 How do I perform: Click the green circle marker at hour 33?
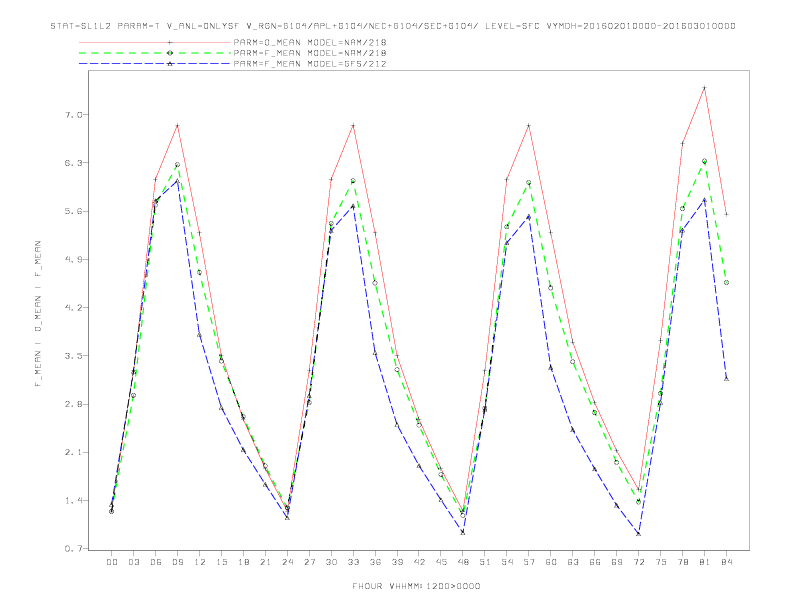[353, 181]
